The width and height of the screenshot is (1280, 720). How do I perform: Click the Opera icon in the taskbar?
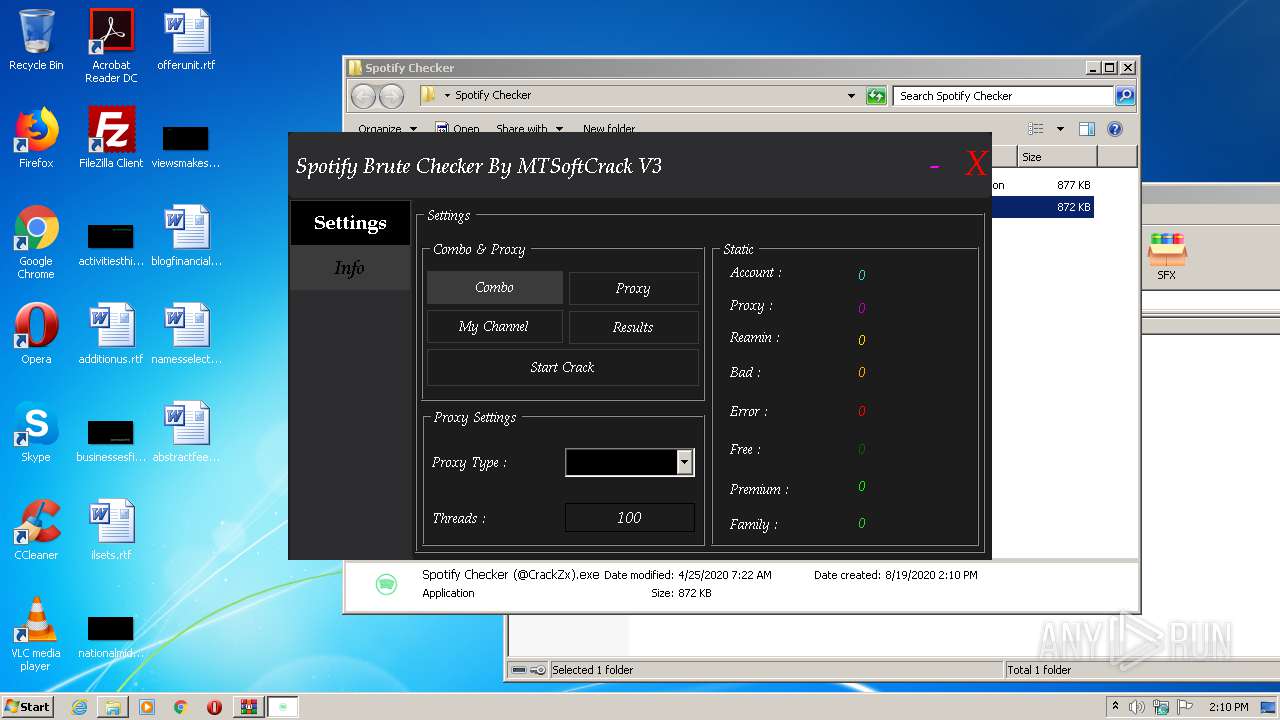pos(214,707)
